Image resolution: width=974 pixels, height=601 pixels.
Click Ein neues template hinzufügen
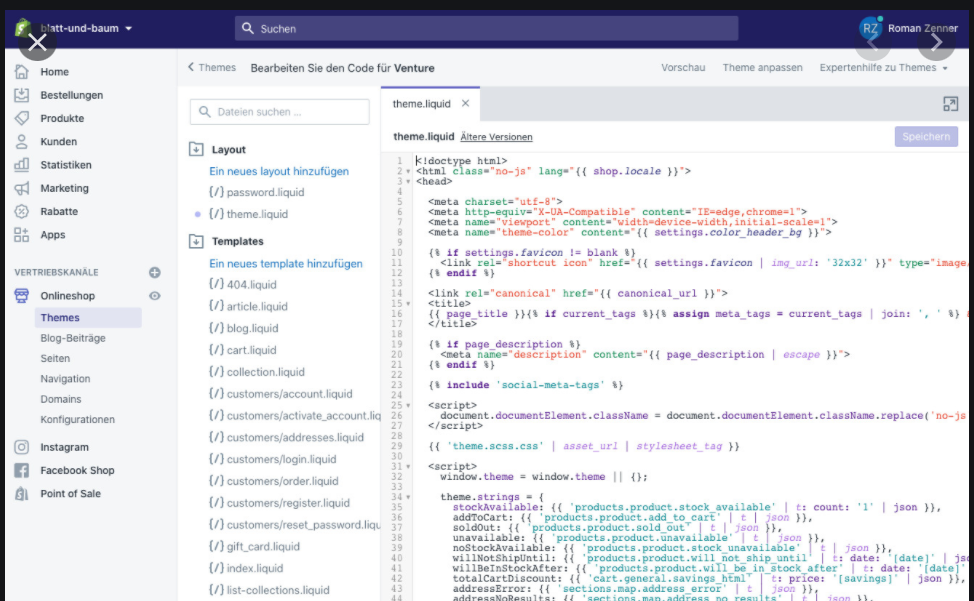[286, 263]
